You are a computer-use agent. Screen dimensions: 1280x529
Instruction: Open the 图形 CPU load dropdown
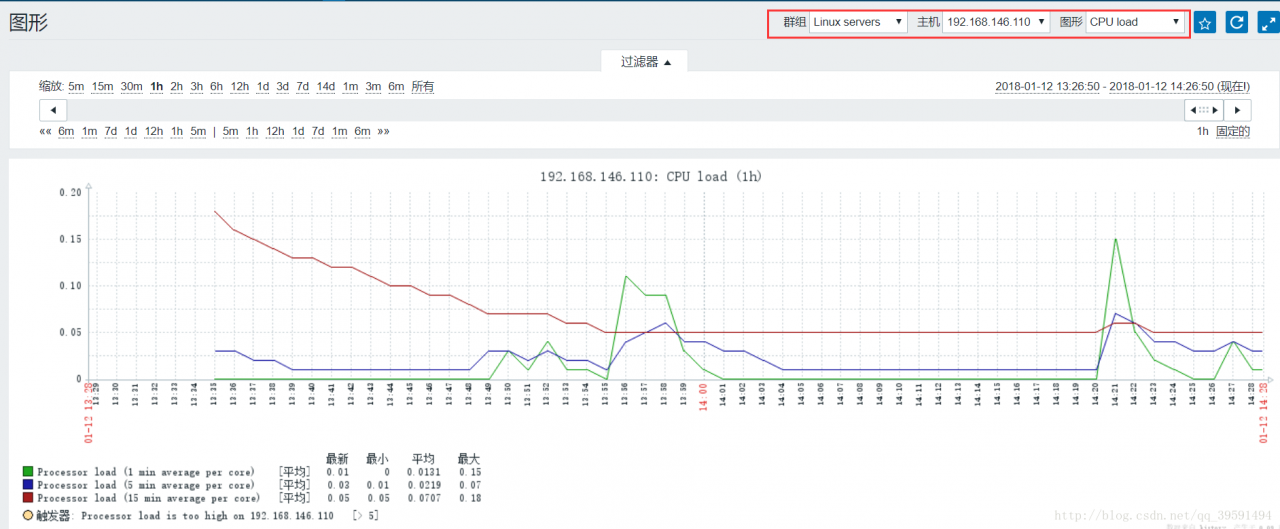coord(1135,22)
